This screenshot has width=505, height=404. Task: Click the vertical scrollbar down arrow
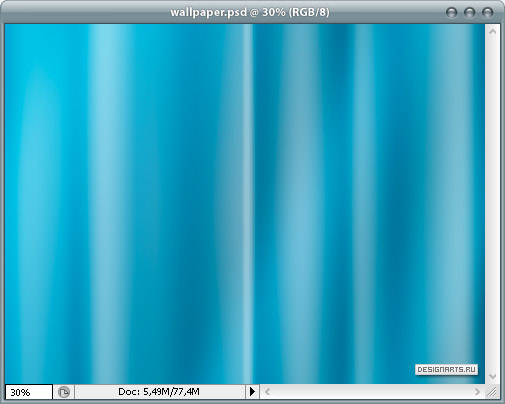point(493,376)
